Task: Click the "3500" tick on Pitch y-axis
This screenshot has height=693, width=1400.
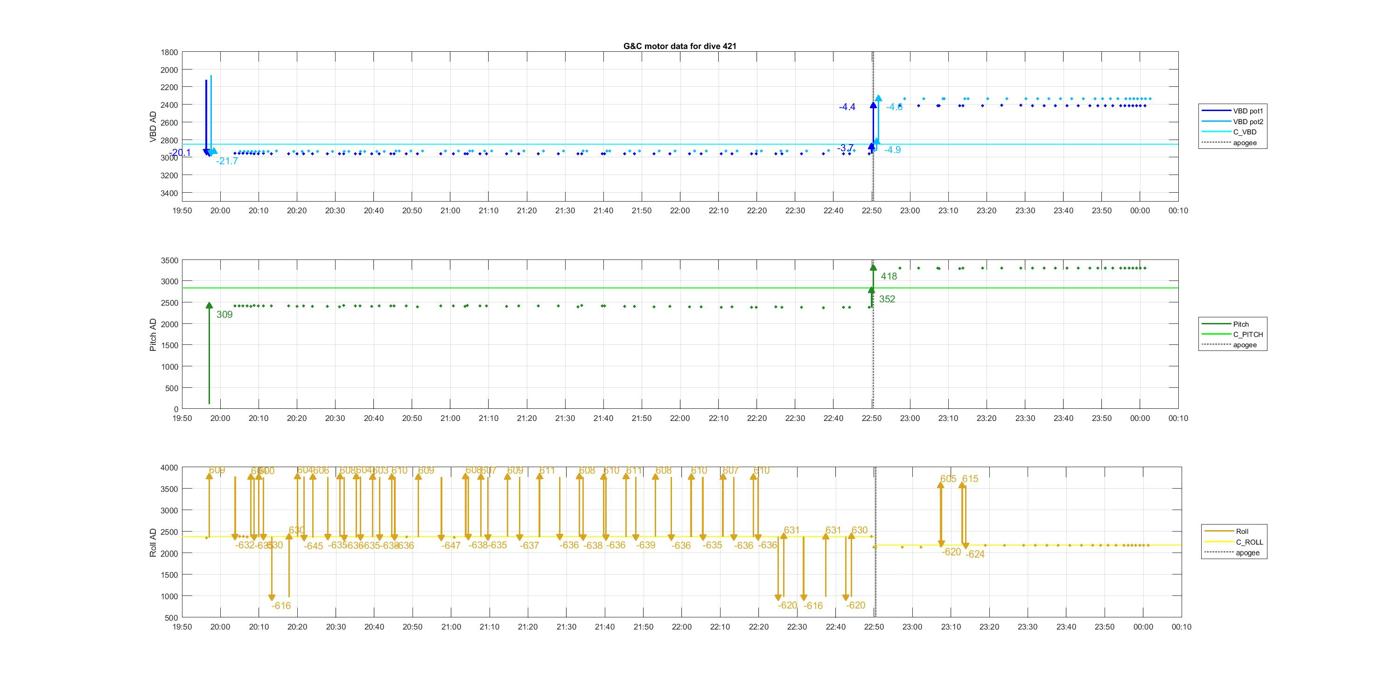Action: pyautogui.click(x=169, y=260)
